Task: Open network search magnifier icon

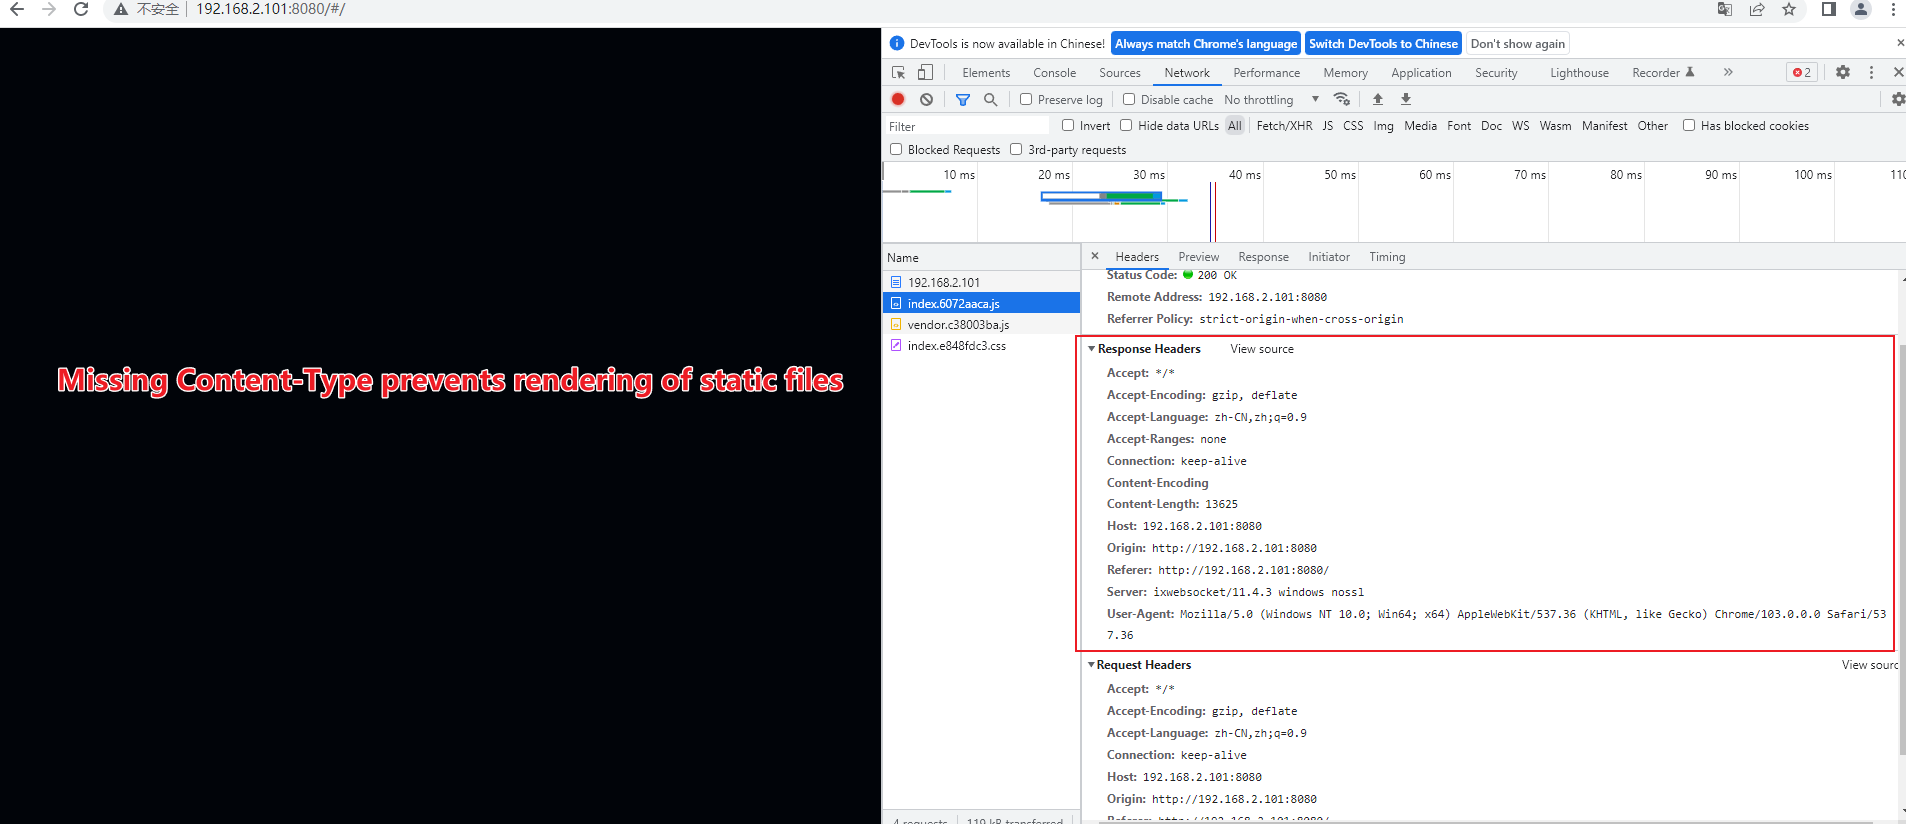Action: pos(991,99)
